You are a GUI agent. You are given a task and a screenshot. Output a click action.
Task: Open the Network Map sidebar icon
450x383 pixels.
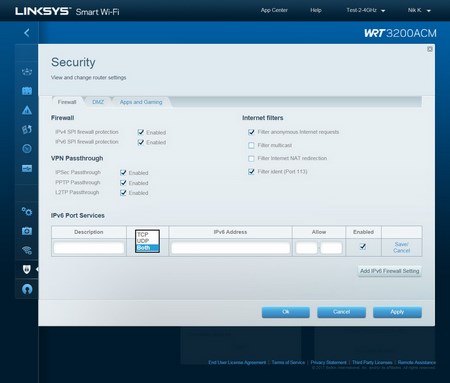pyautogui.click(x=27, y=71)
